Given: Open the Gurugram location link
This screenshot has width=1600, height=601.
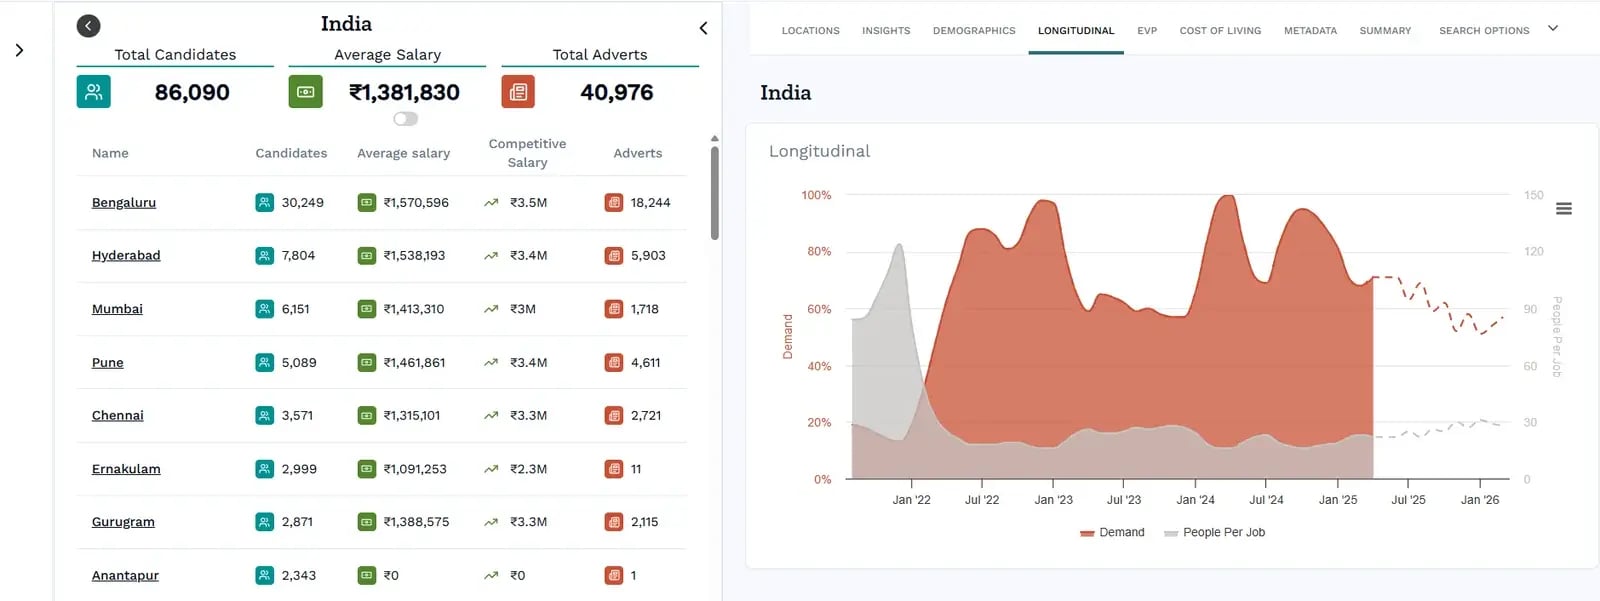Looking at the screenshot, I should (123, 522).
